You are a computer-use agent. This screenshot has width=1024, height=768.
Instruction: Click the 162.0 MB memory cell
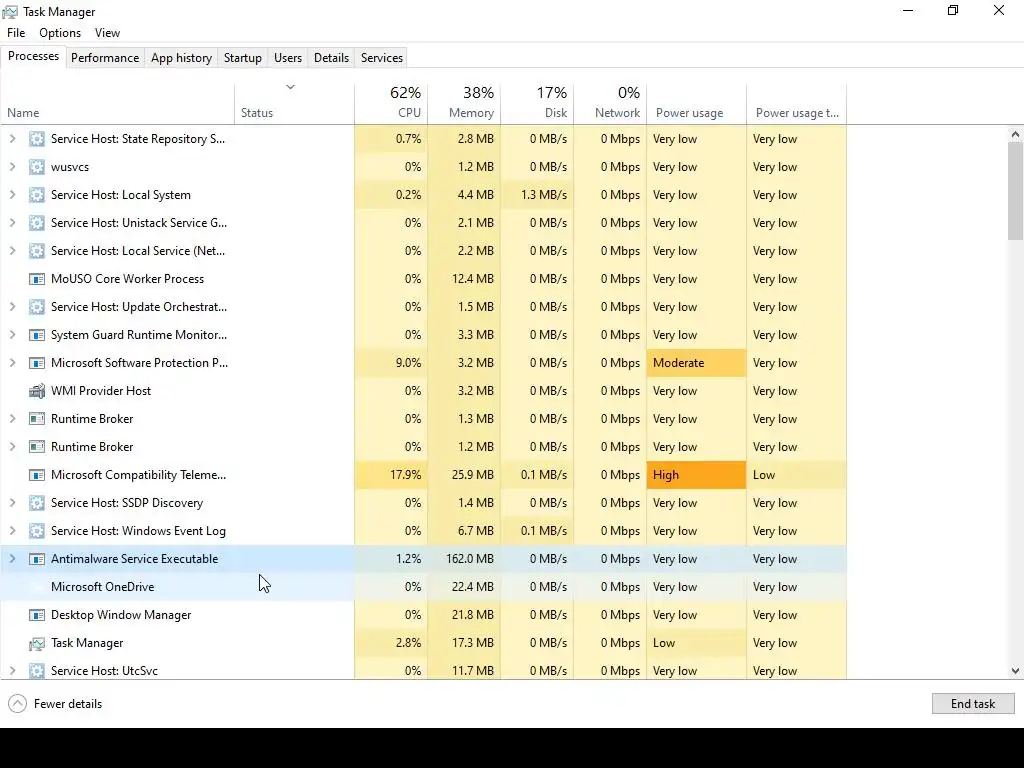464,559
